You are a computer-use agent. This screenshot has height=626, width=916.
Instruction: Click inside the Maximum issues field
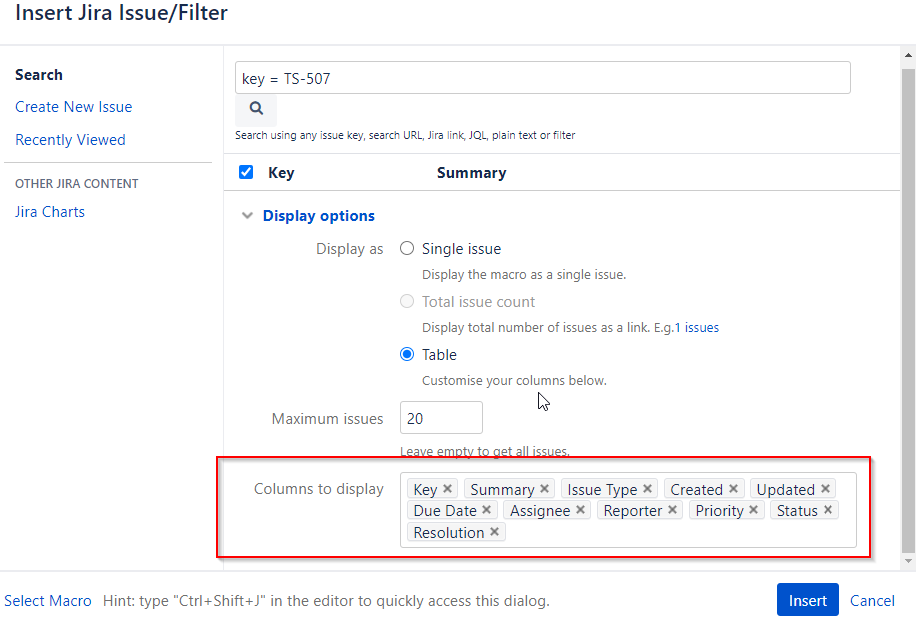pyautogui.click(x=440, y=418)
